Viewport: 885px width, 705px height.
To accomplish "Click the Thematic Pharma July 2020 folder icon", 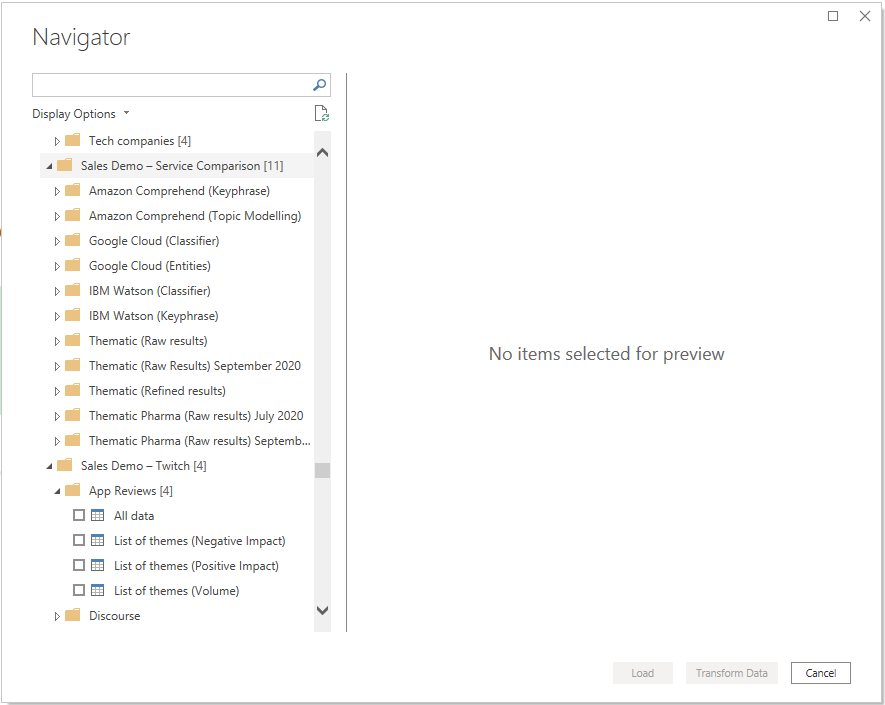I will point(73,415).
